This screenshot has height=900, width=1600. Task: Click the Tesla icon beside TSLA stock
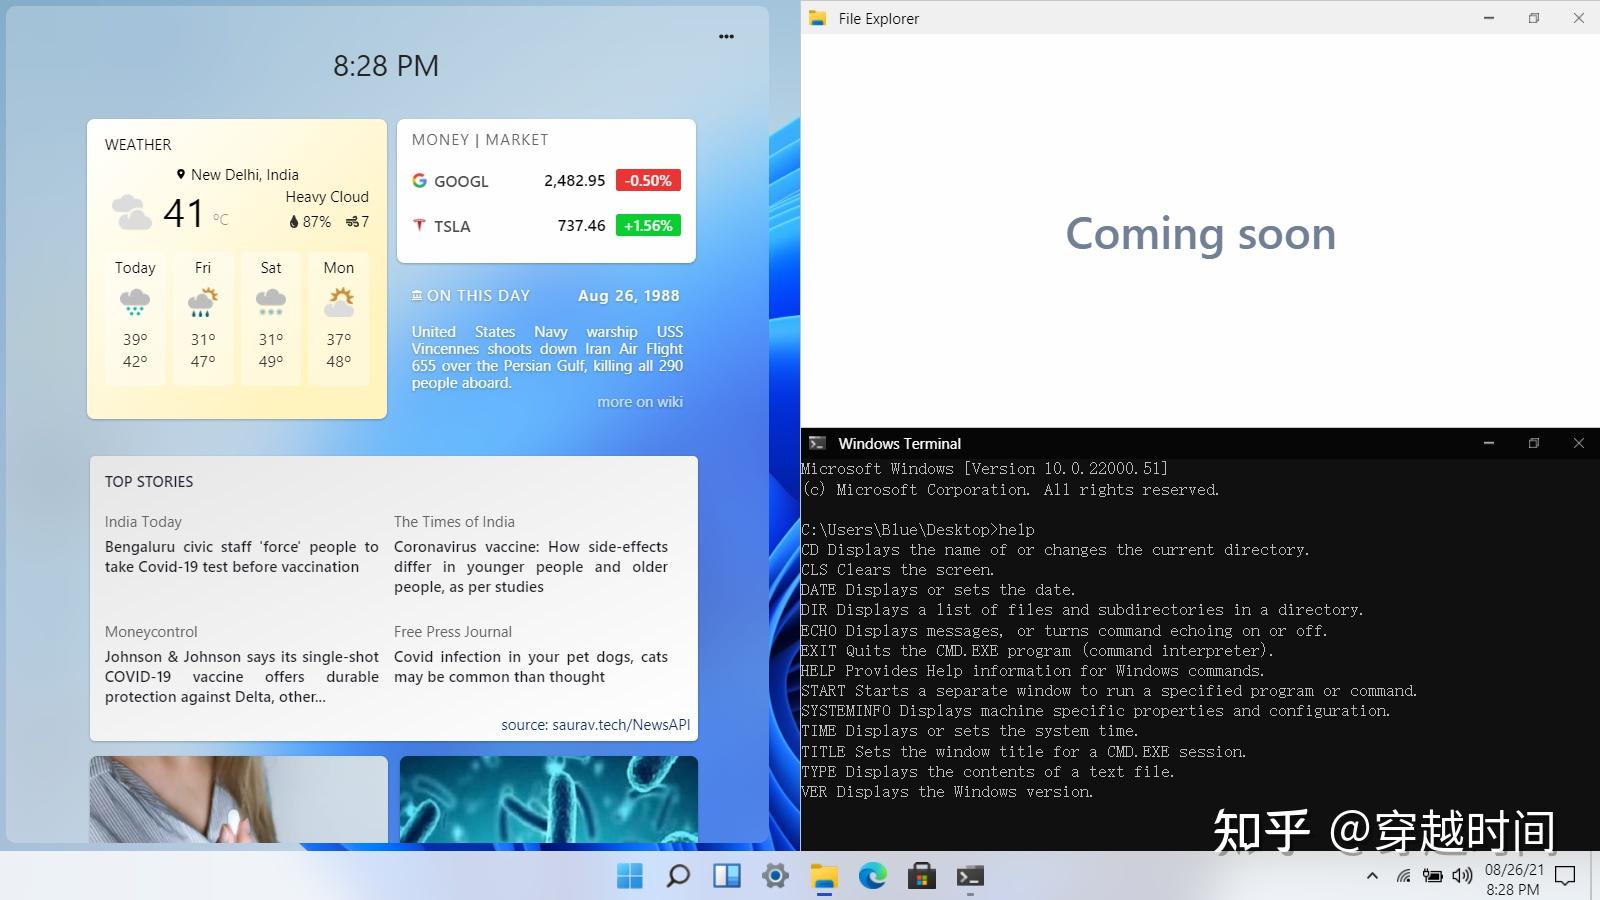[x=419, y=226]
